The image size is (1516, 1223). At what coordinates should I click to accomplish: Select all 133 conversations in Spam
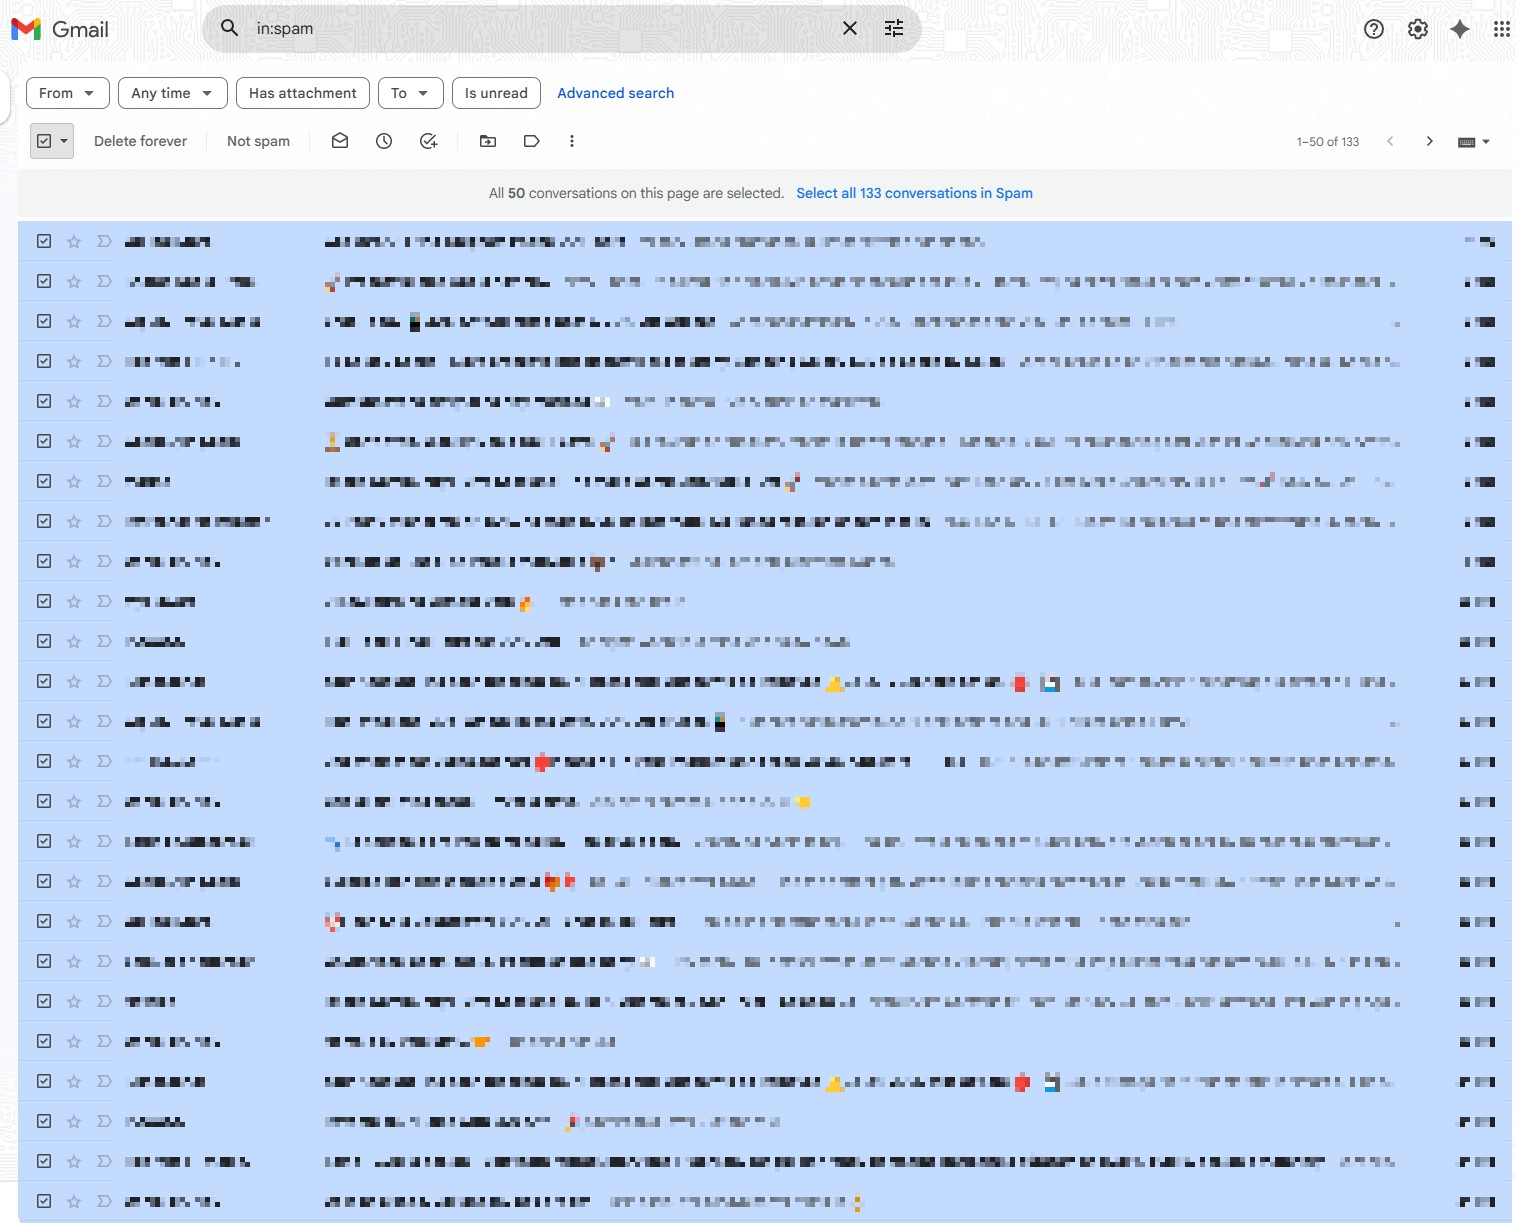914,192
